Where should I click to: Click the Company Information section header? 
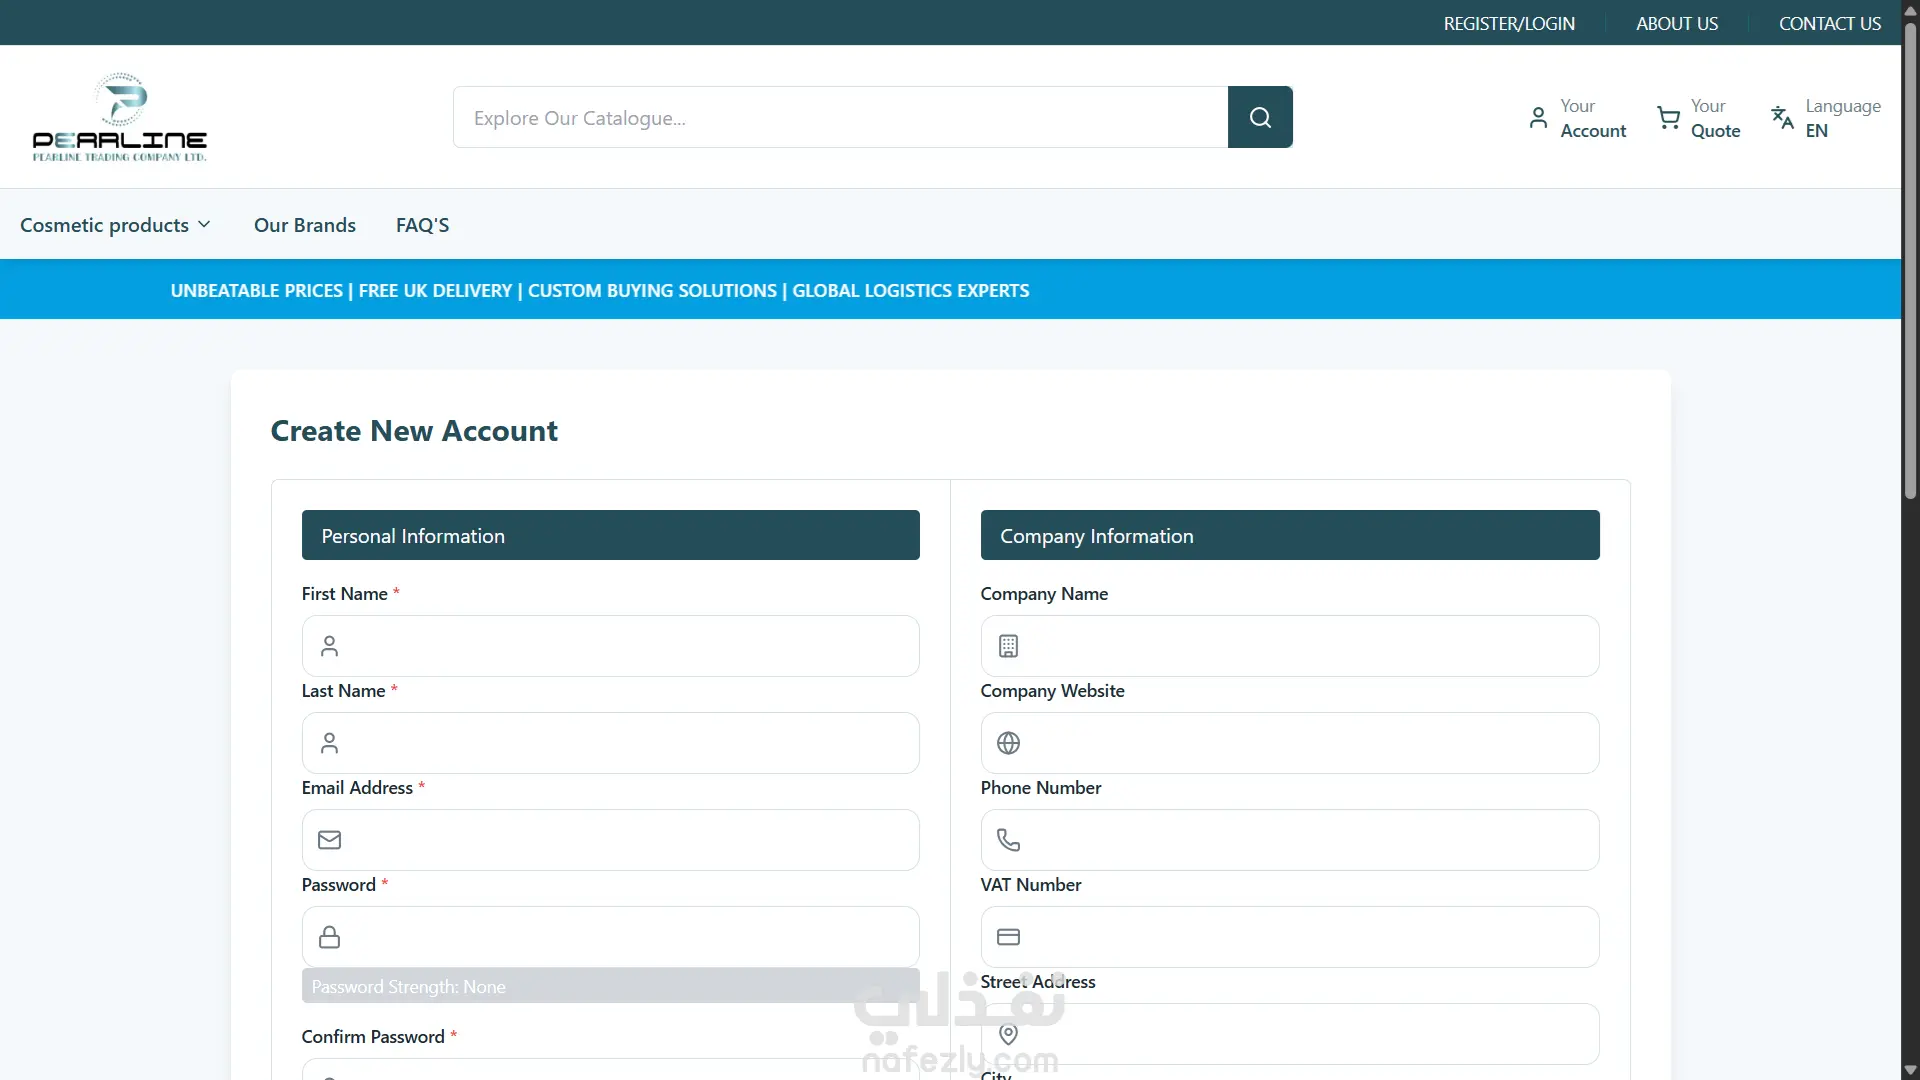(x=1290, y=535)
